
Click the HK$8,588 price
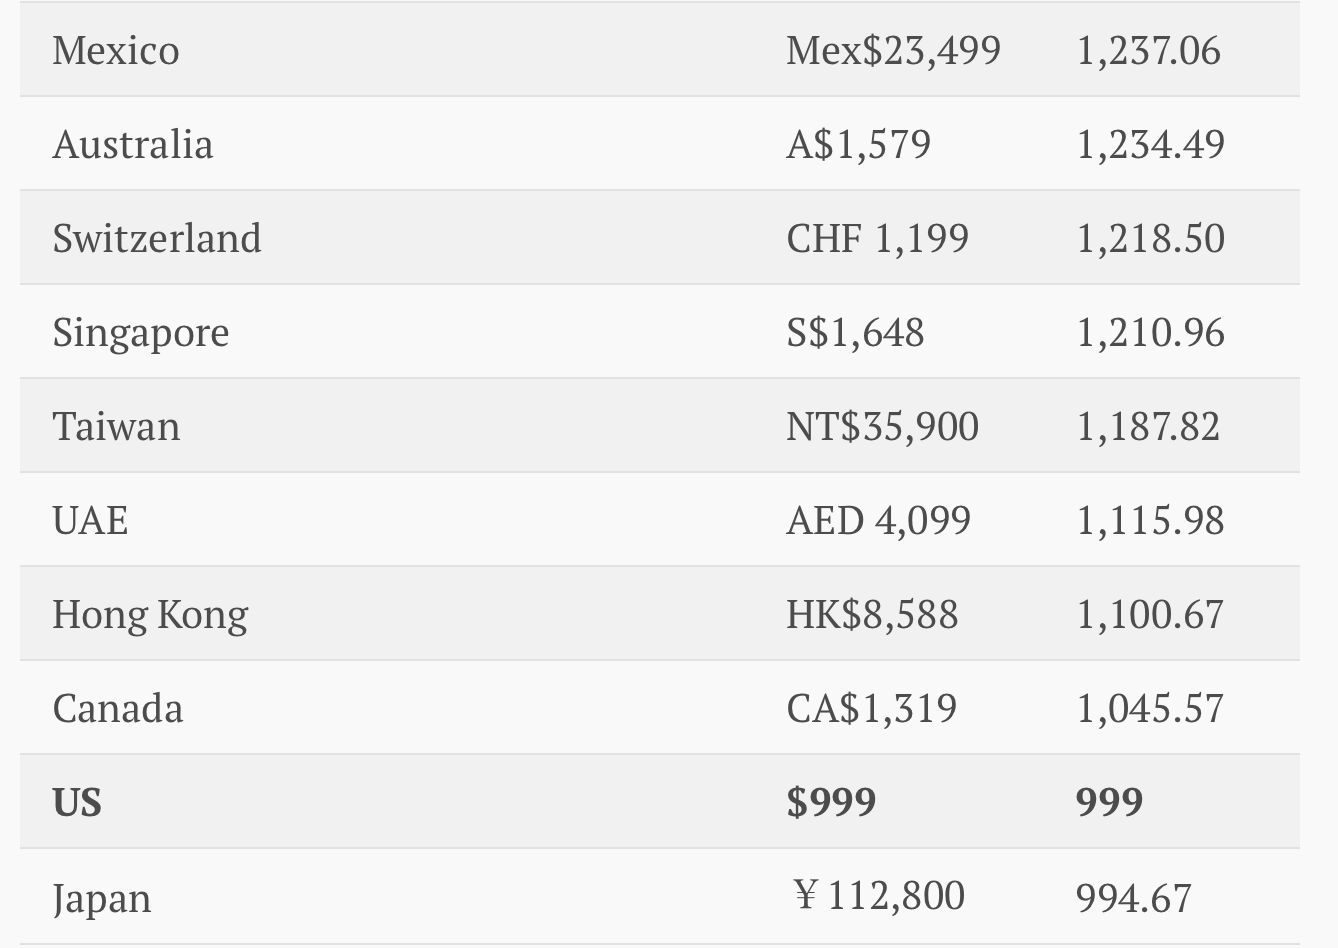[872, 614]
